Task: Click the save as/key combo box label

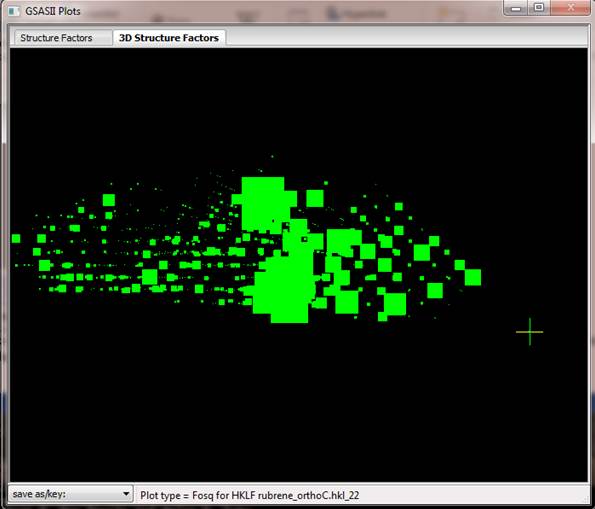Action: tap(39, 494)
